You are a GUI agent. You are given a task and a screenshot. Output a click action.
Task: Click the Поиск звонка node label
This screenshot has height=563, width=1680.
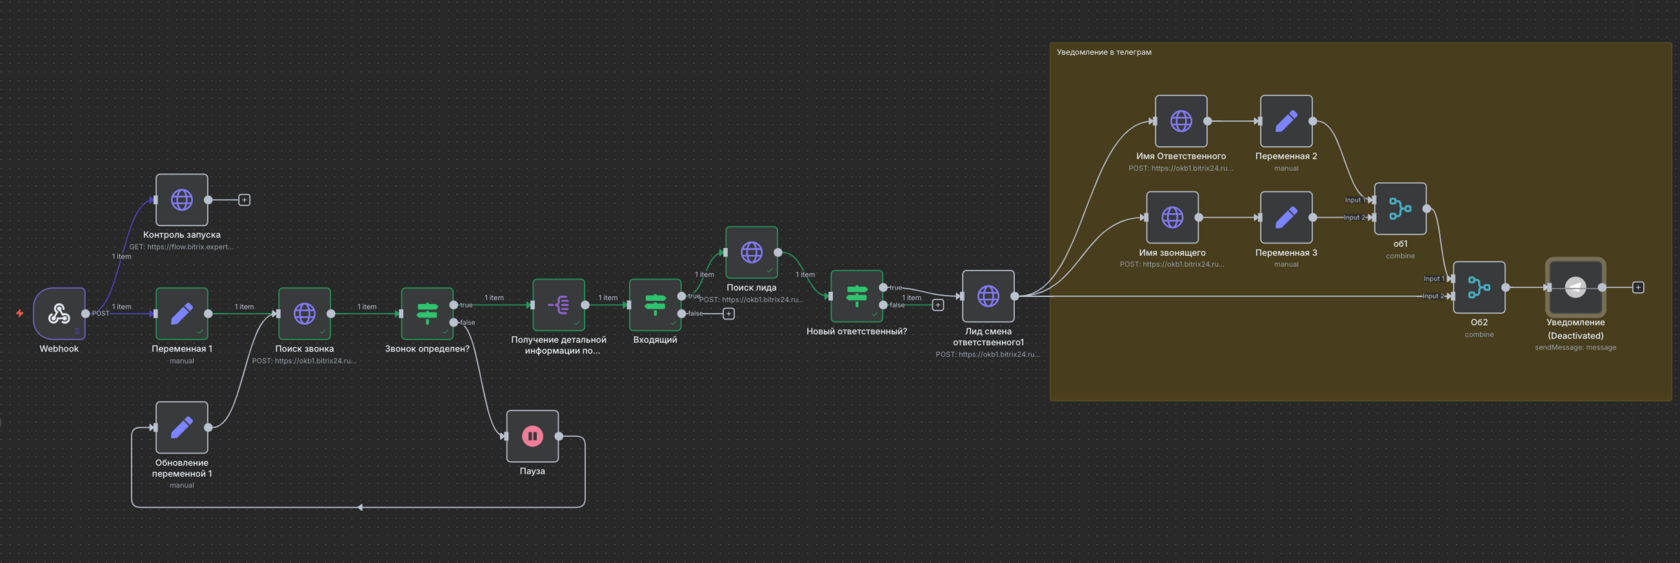coord(304,349)
